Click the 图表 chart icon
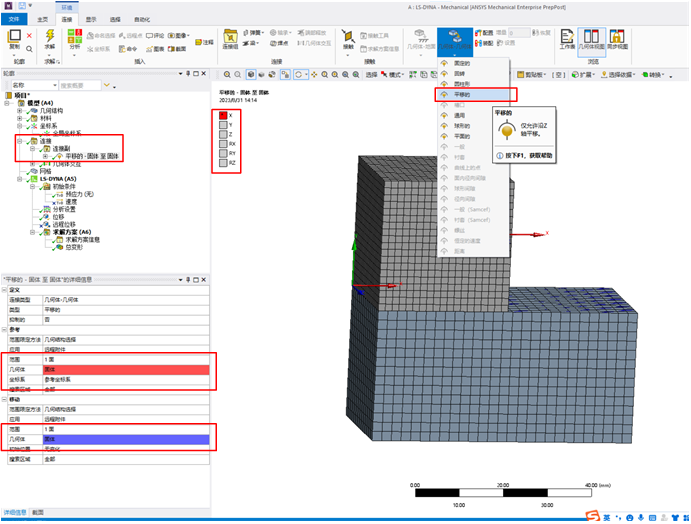 click(x=150, y=49)
